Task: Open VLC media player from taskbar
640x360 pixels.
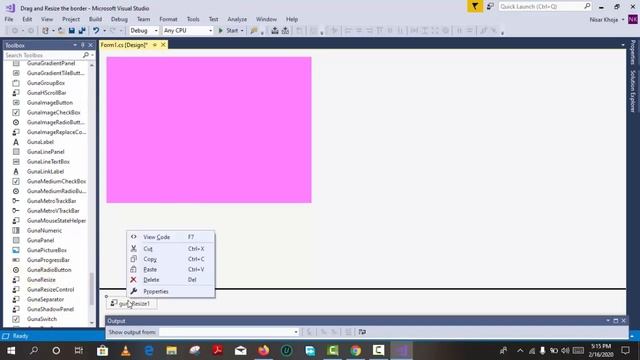Action: [x=126, y=351]
